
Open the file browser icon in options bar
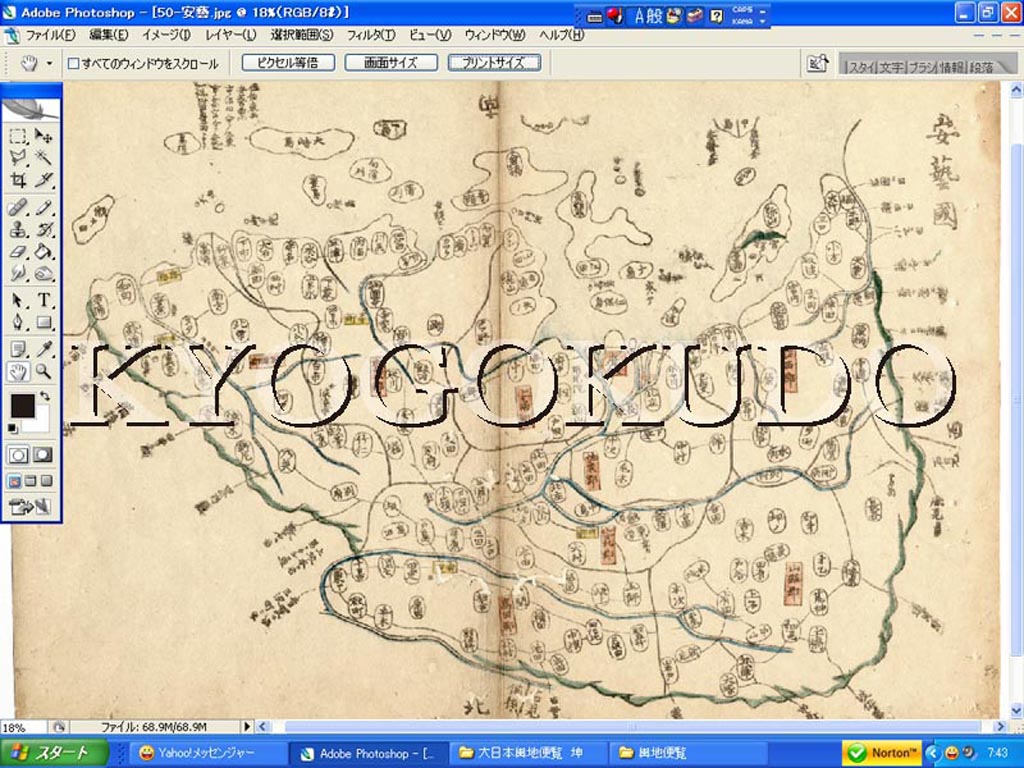(817, 63)
